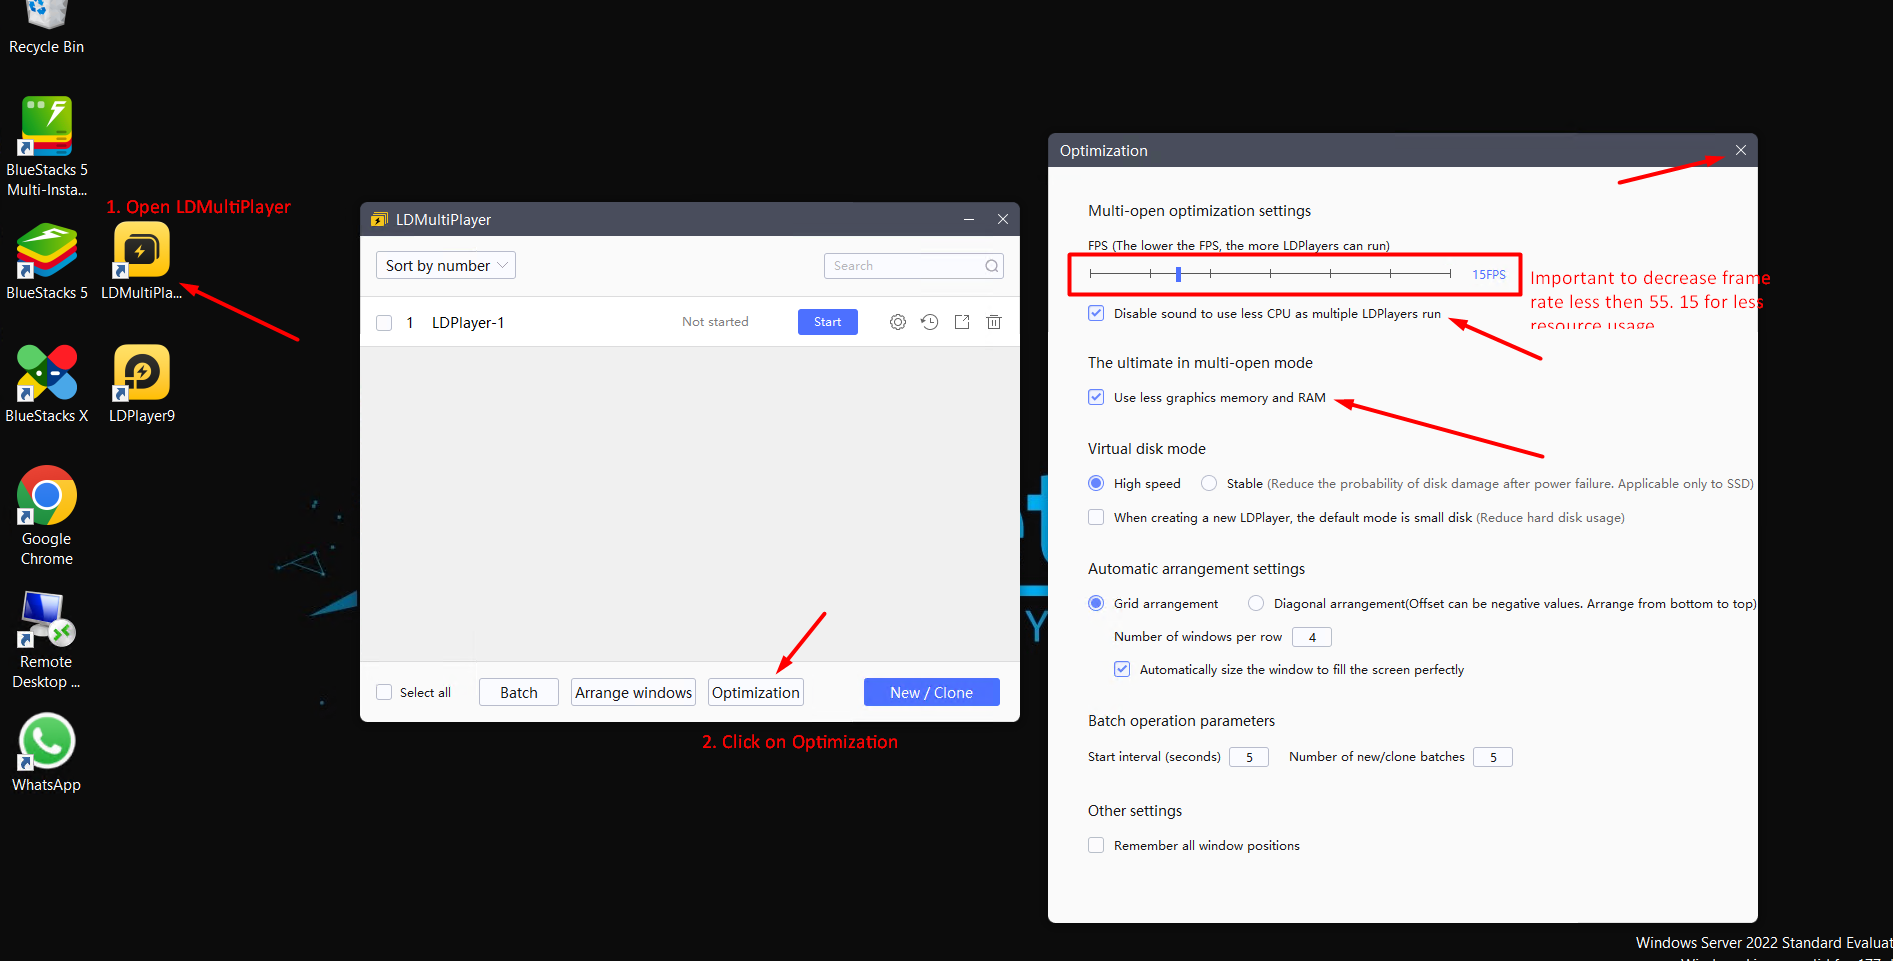Enable small disk default mode checkbox

tap(1096, 517)
